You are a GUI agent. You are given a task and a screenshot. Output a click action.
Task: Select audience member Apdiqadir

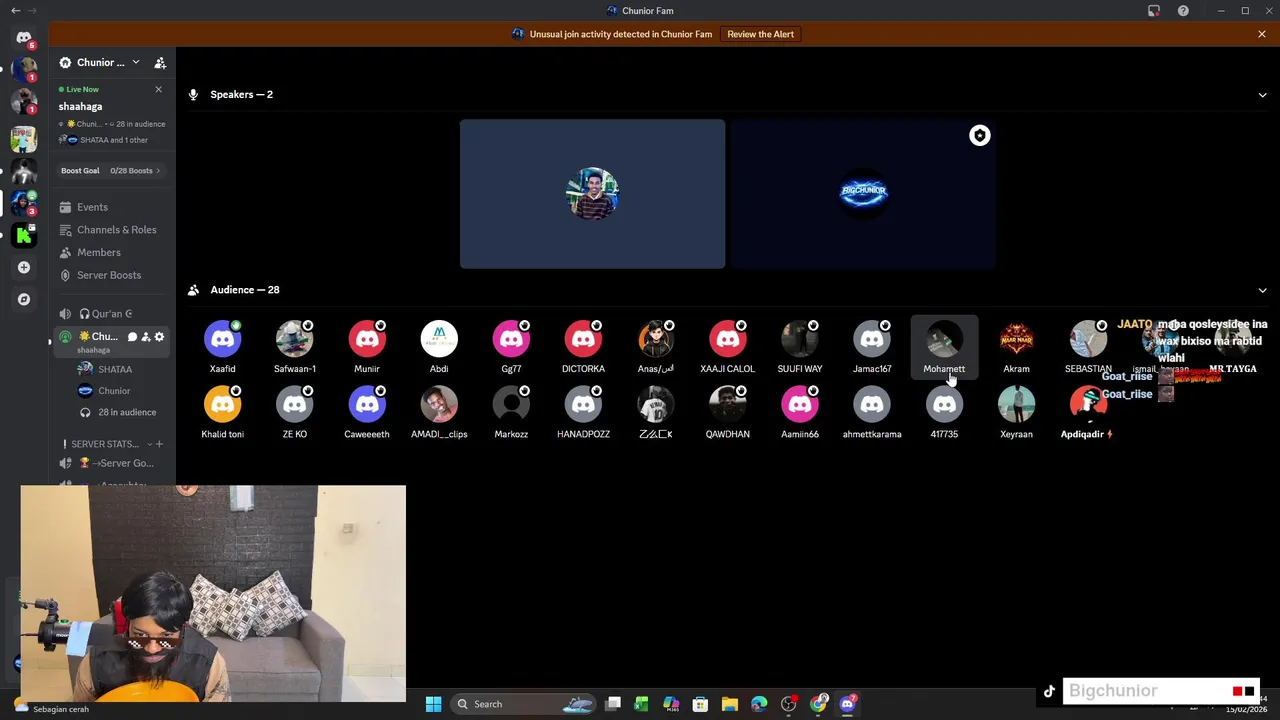1087,412
